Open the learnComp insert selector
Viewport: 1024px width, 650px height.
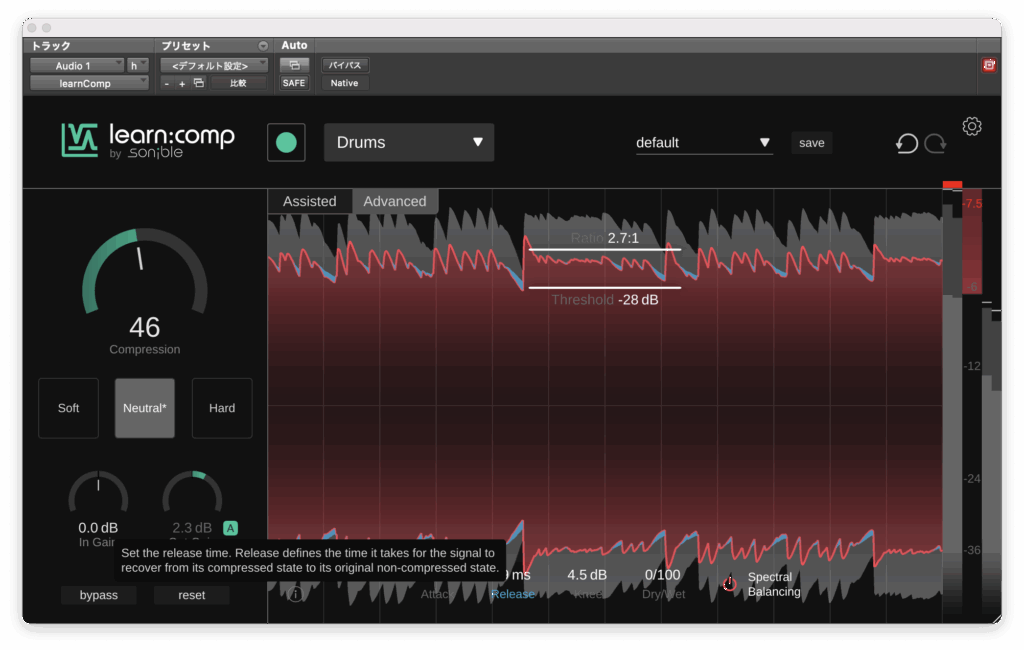coord(89,84)
